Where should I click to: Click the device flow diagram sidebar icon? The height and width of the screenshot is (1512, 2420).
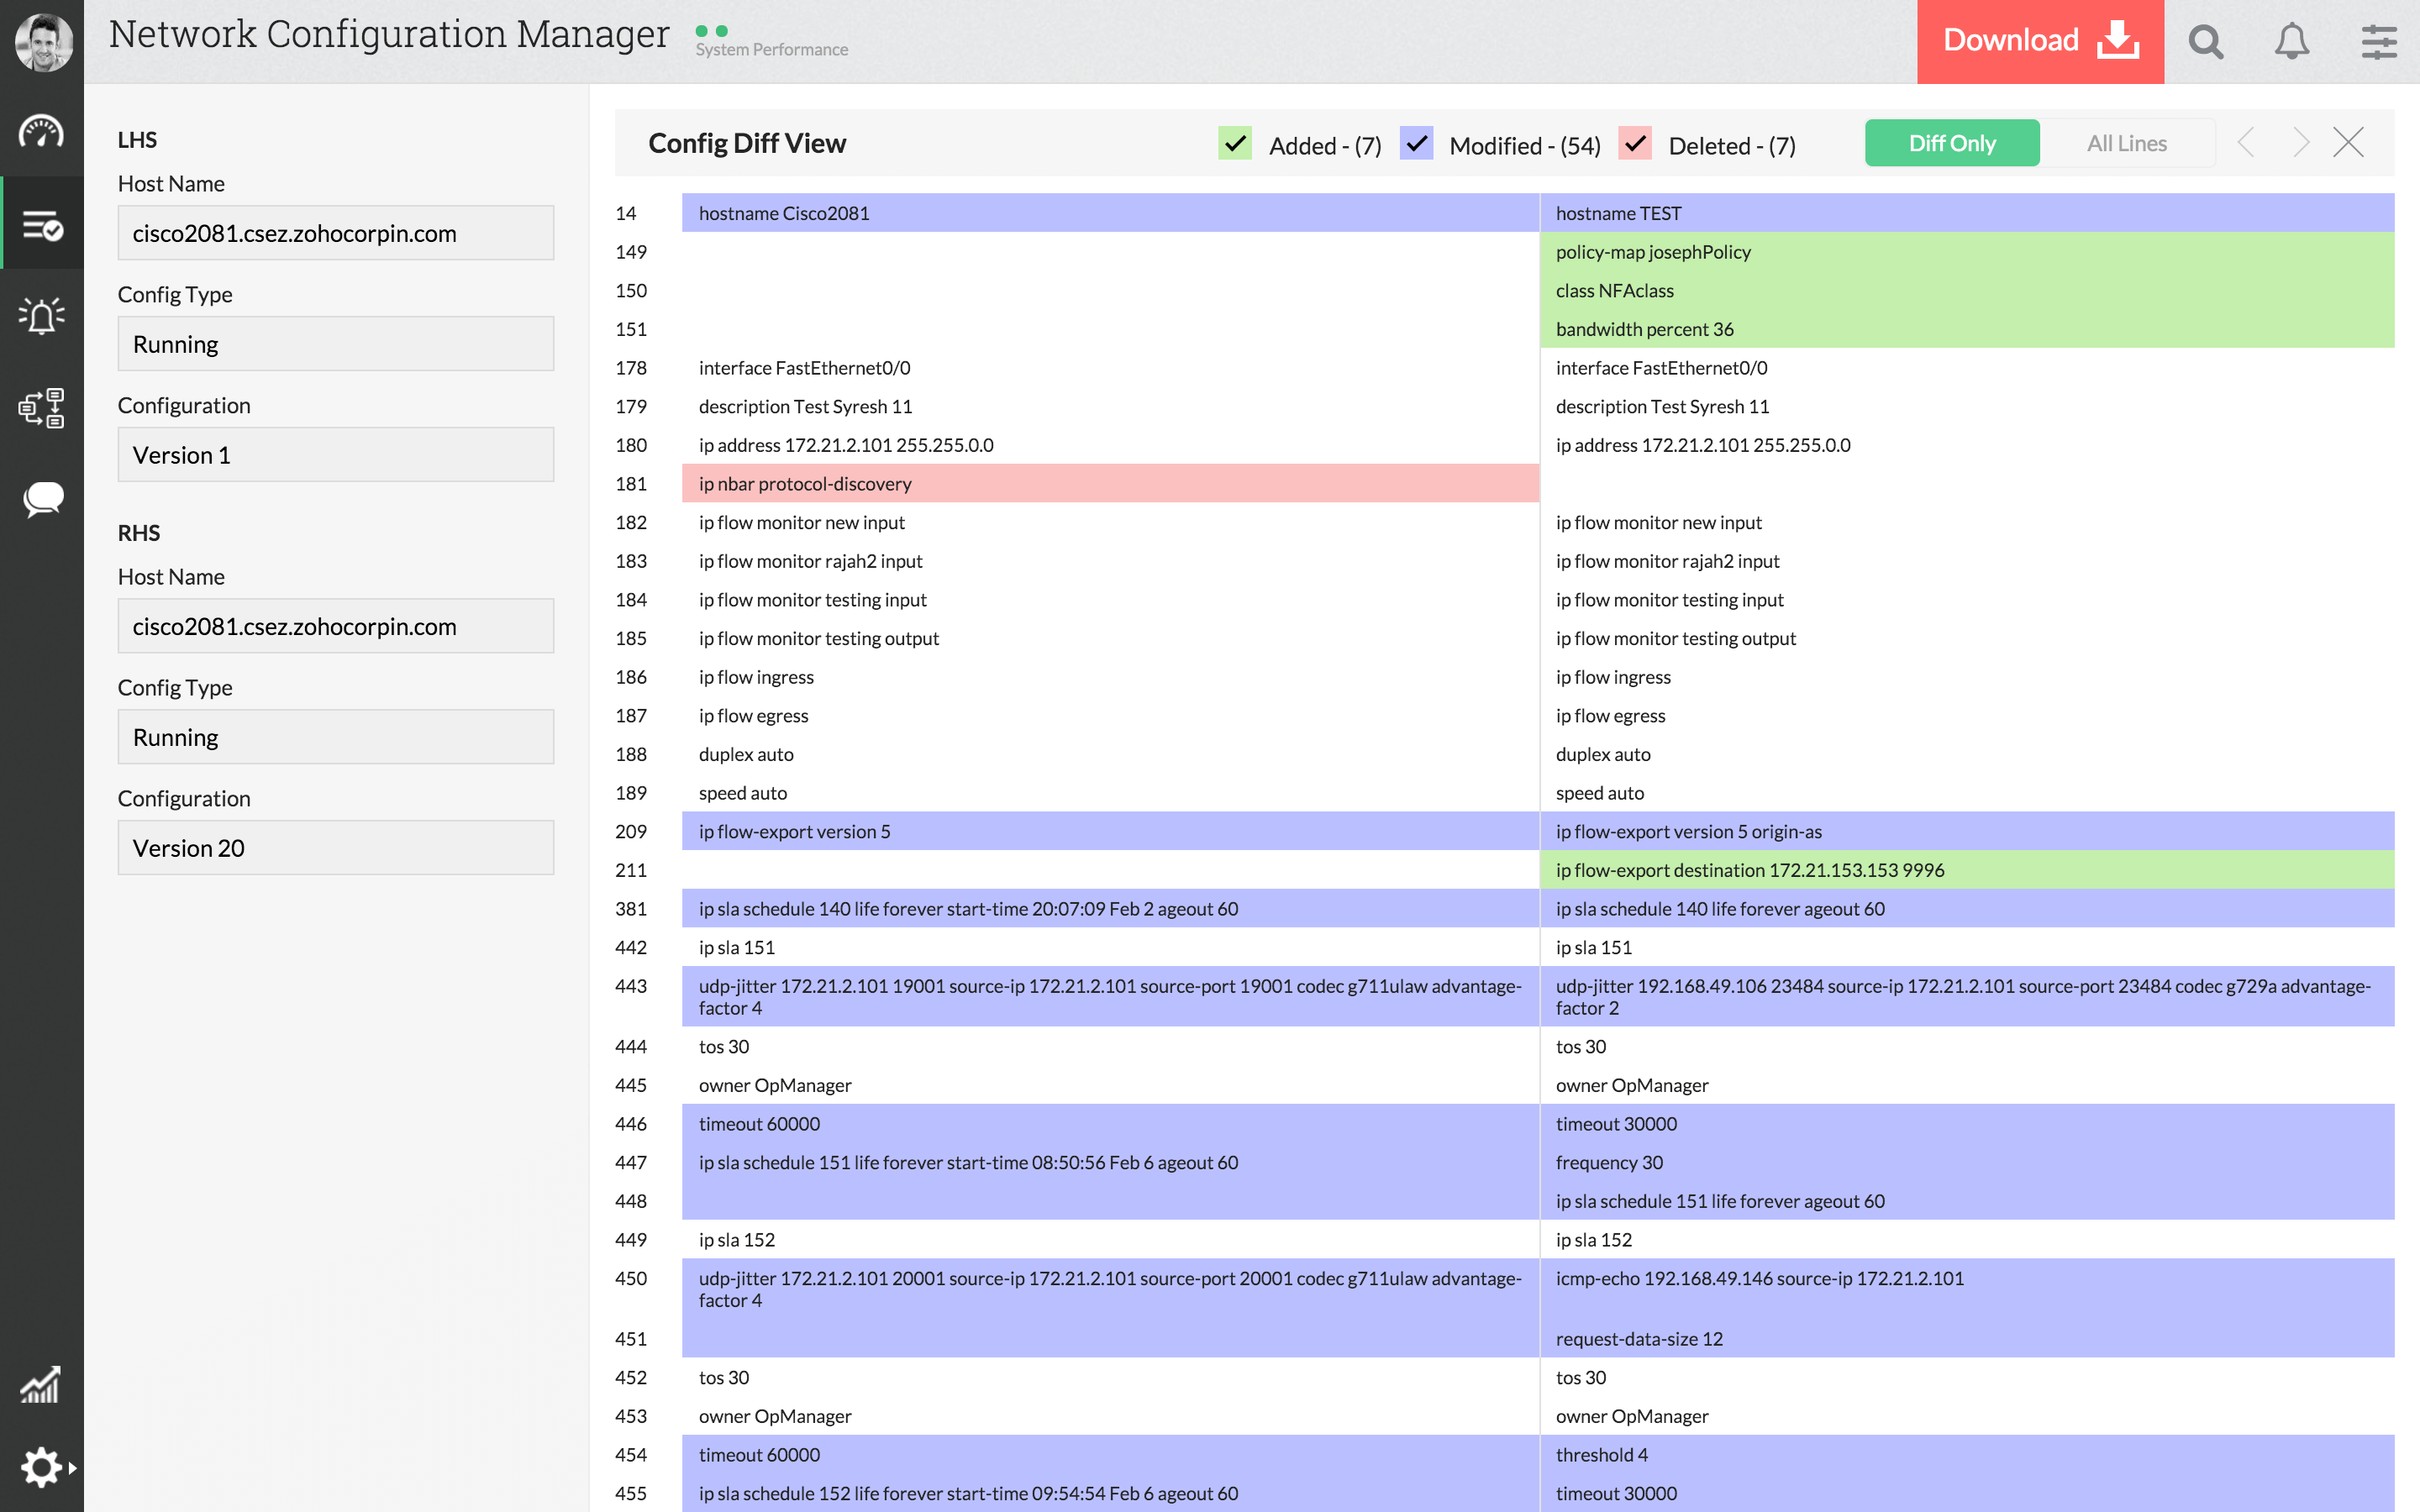pos(41,408)
